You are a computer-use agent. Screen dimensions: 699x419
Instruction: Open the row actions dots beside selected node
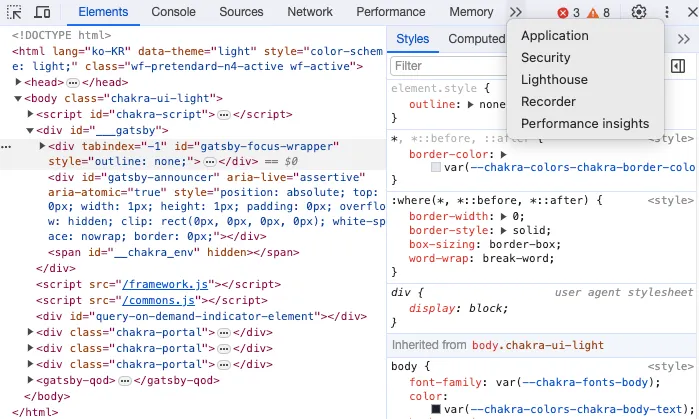(x=6, y=147)
